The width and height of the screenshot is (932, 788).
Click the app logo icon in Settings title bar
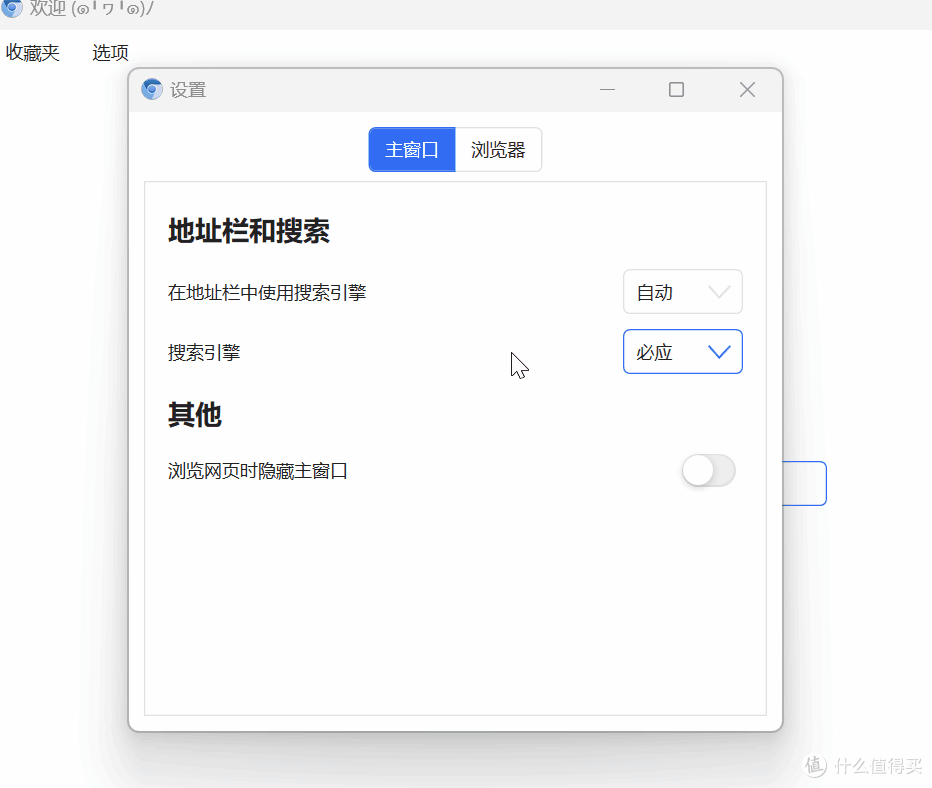(x=152, y=90)
